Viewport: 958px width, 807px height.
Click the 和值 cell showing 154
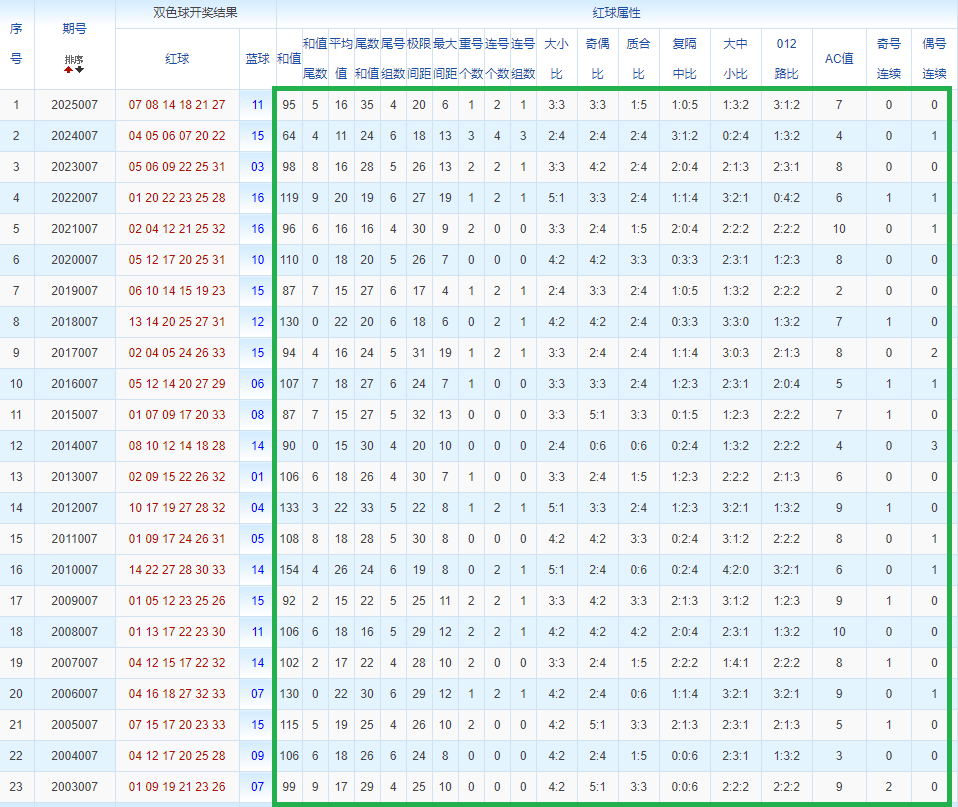click(x=289, y=570)
